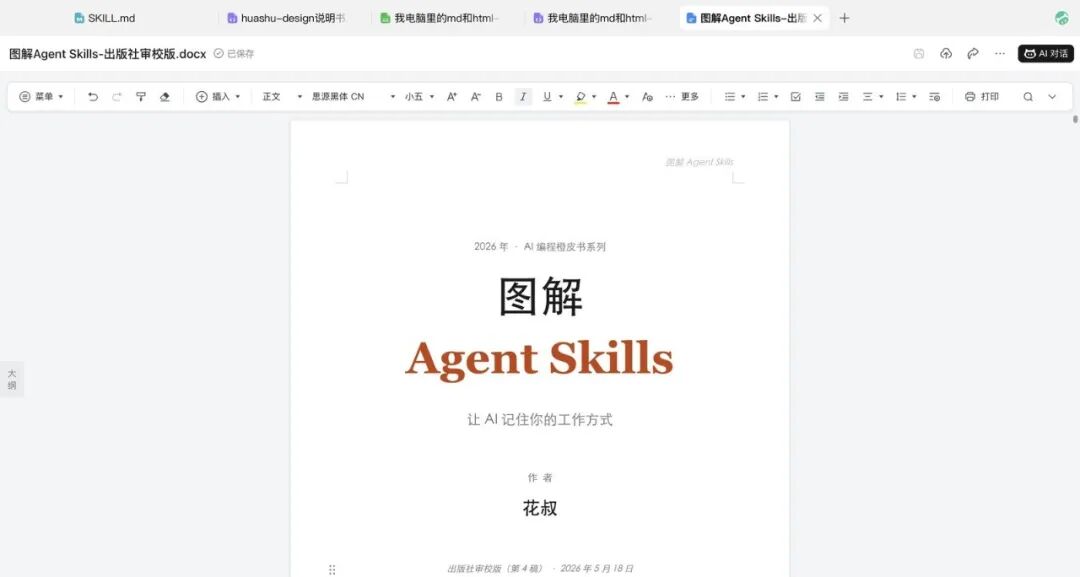Click the author name 花叔
Screen dimensions: 1080x577
point(539,508)
